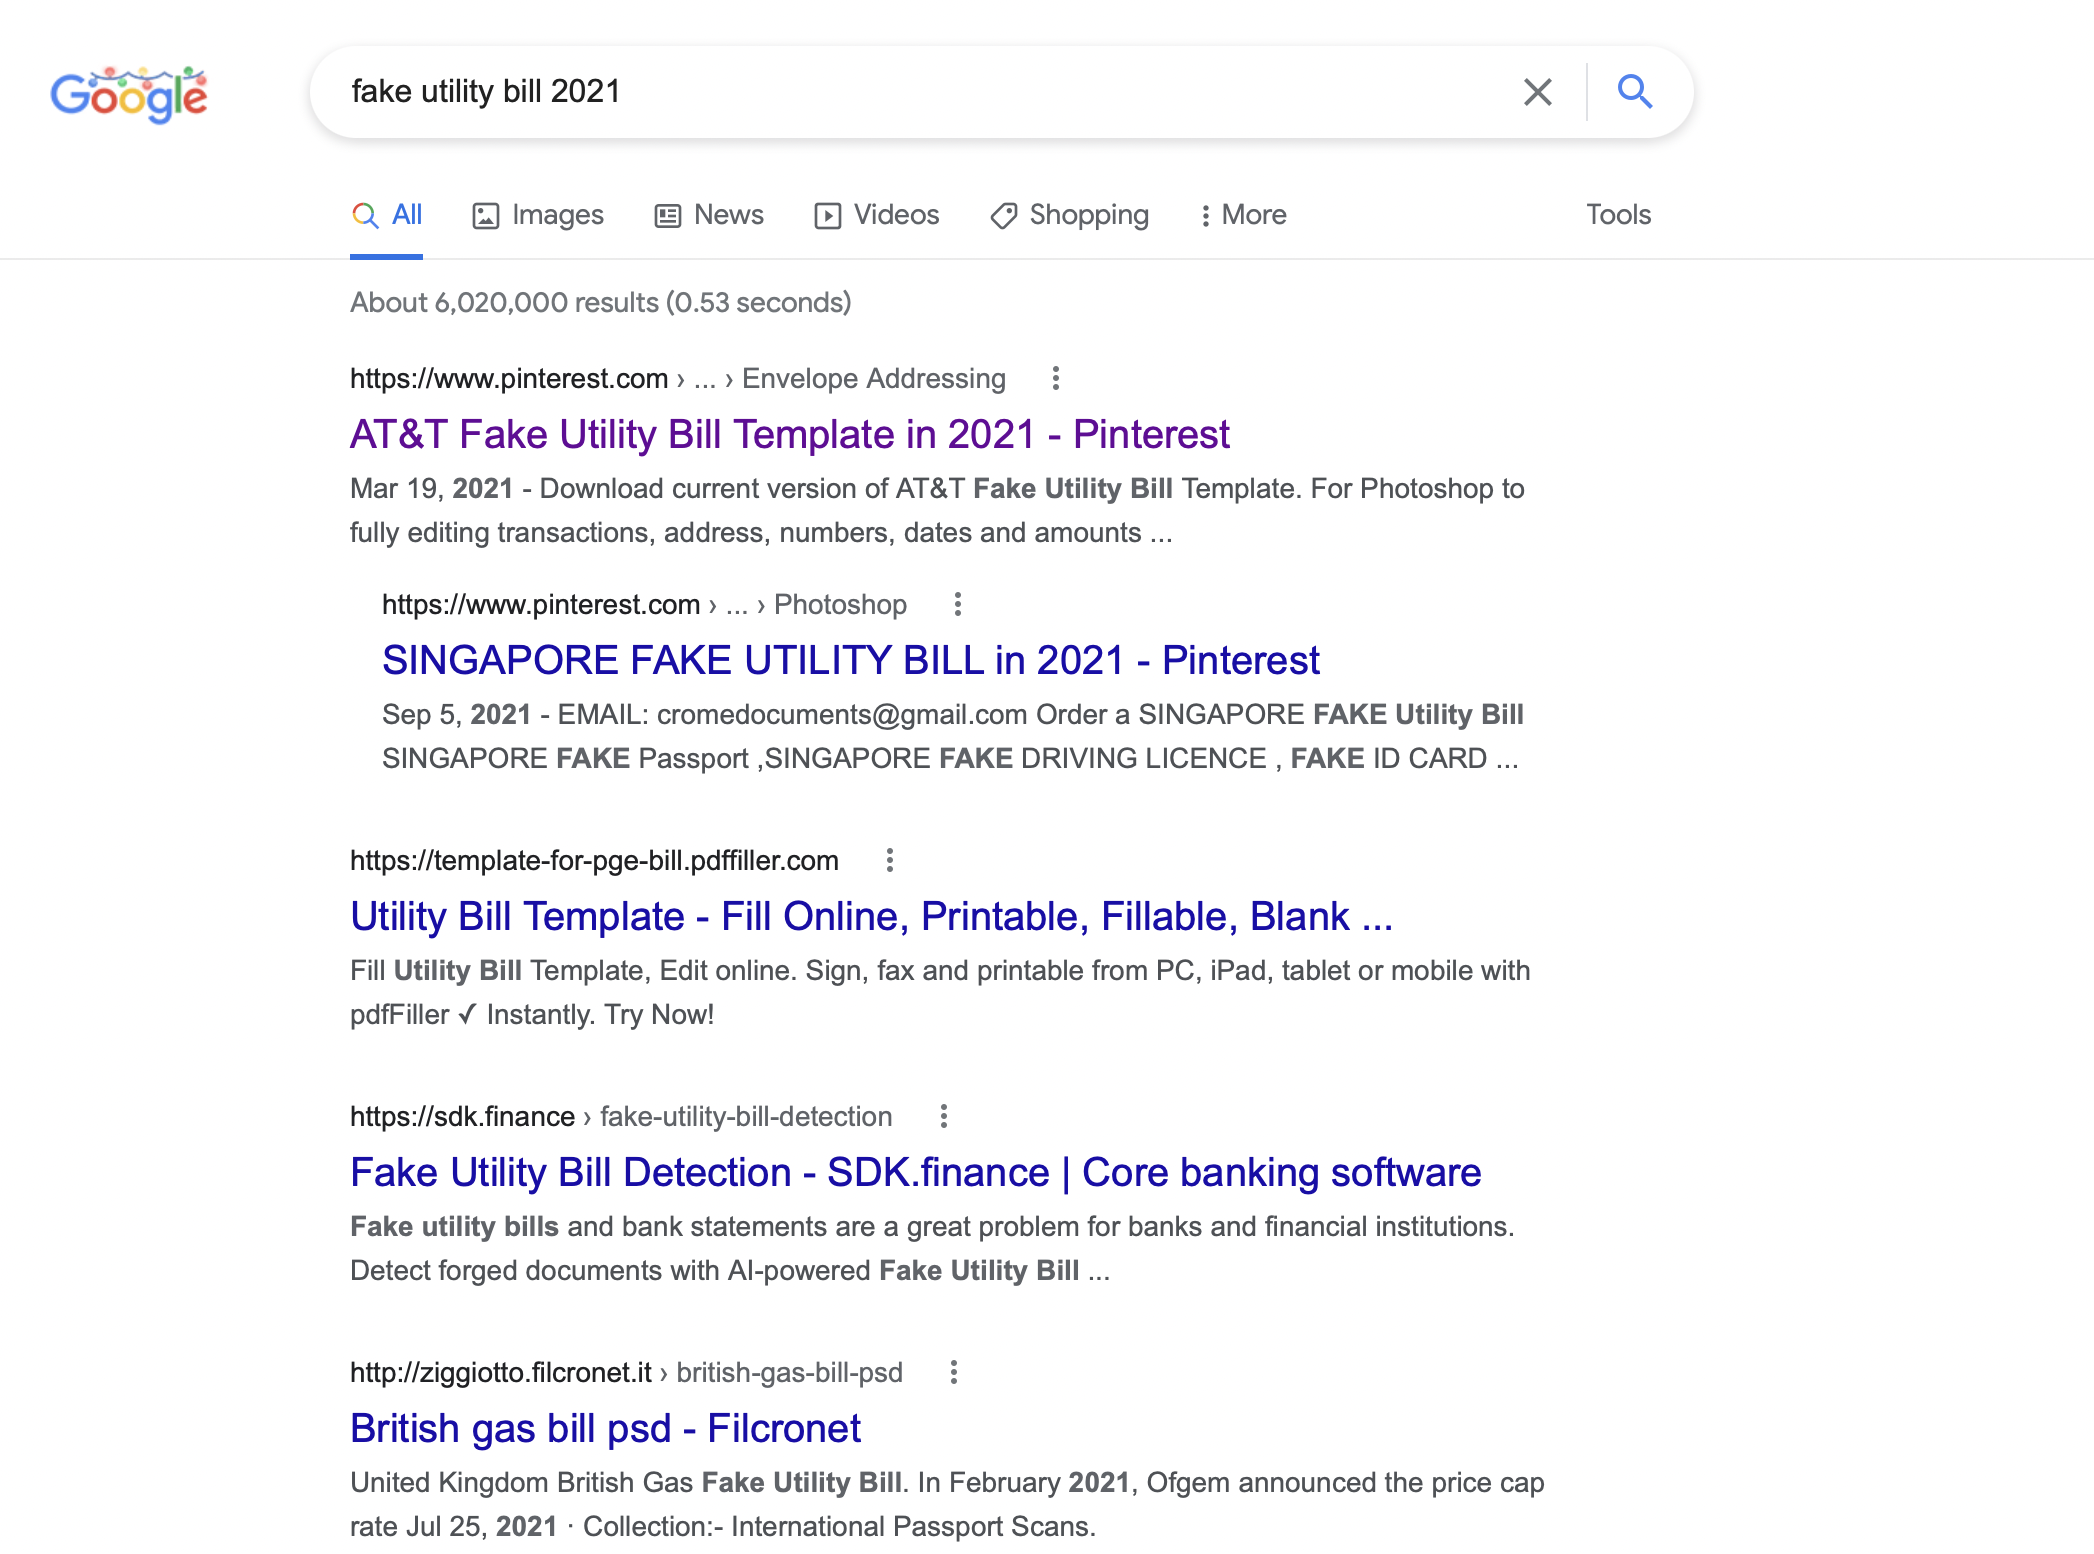2094x1554 pixels.
Task: Open the British gas bill psd result
Action: click(604, 1428)
